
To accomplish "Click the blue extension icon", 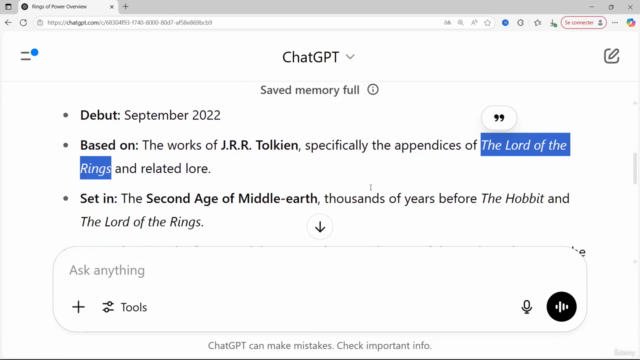I will [x=505, y=22].
